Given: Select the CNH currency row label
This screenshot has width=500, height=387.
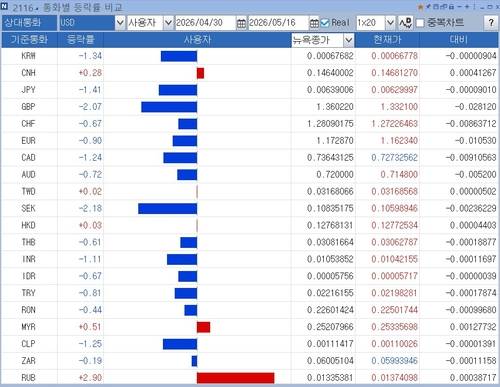Looking at the screenshot, I should coord(28,73).
